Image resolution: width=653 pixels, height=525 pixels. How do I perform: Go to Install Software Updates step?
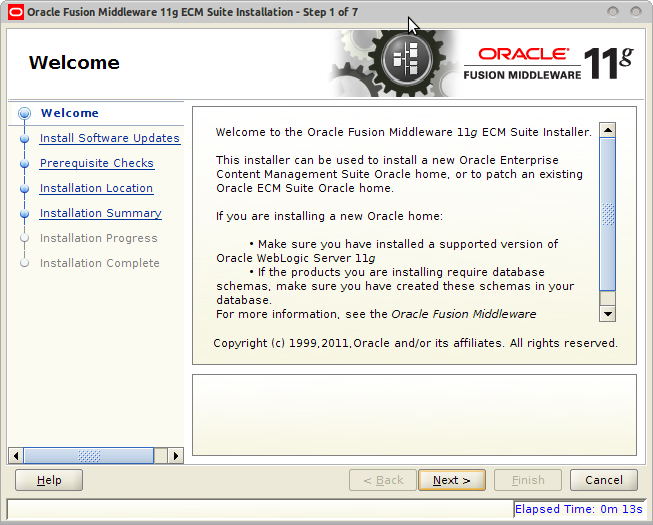110,138
